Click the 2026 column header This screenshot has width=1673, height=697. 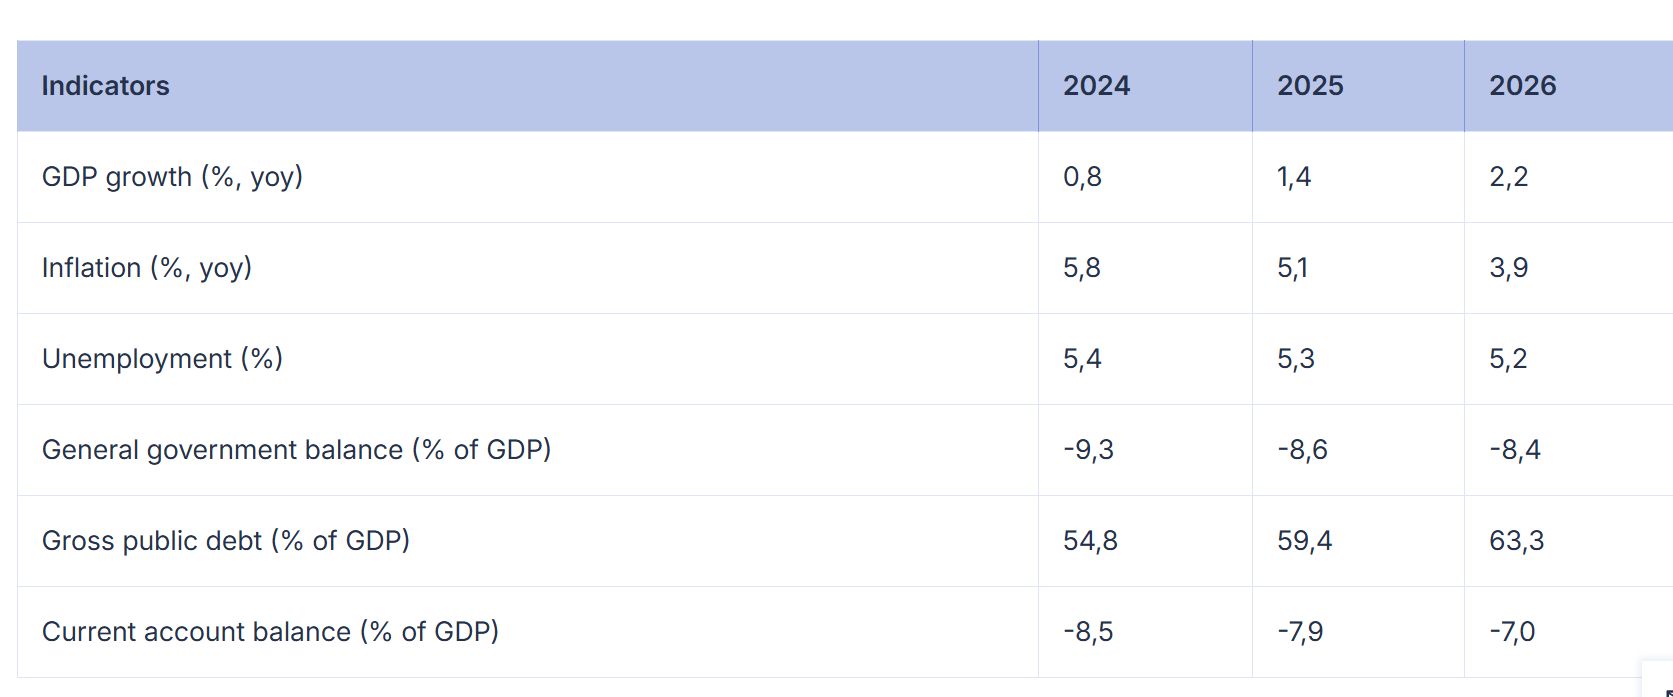pyautogui.click(x=1522, y=86)
